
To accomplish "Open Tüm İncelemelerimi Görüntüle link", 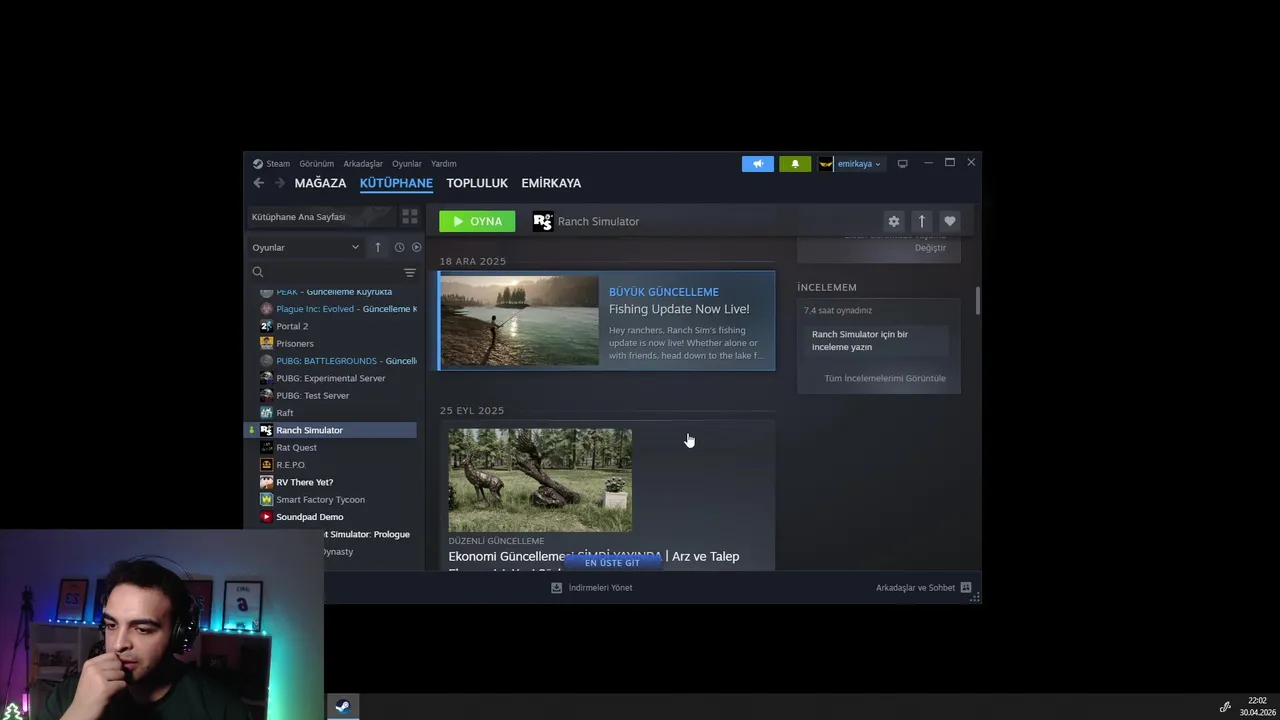I will coord(885,378).
